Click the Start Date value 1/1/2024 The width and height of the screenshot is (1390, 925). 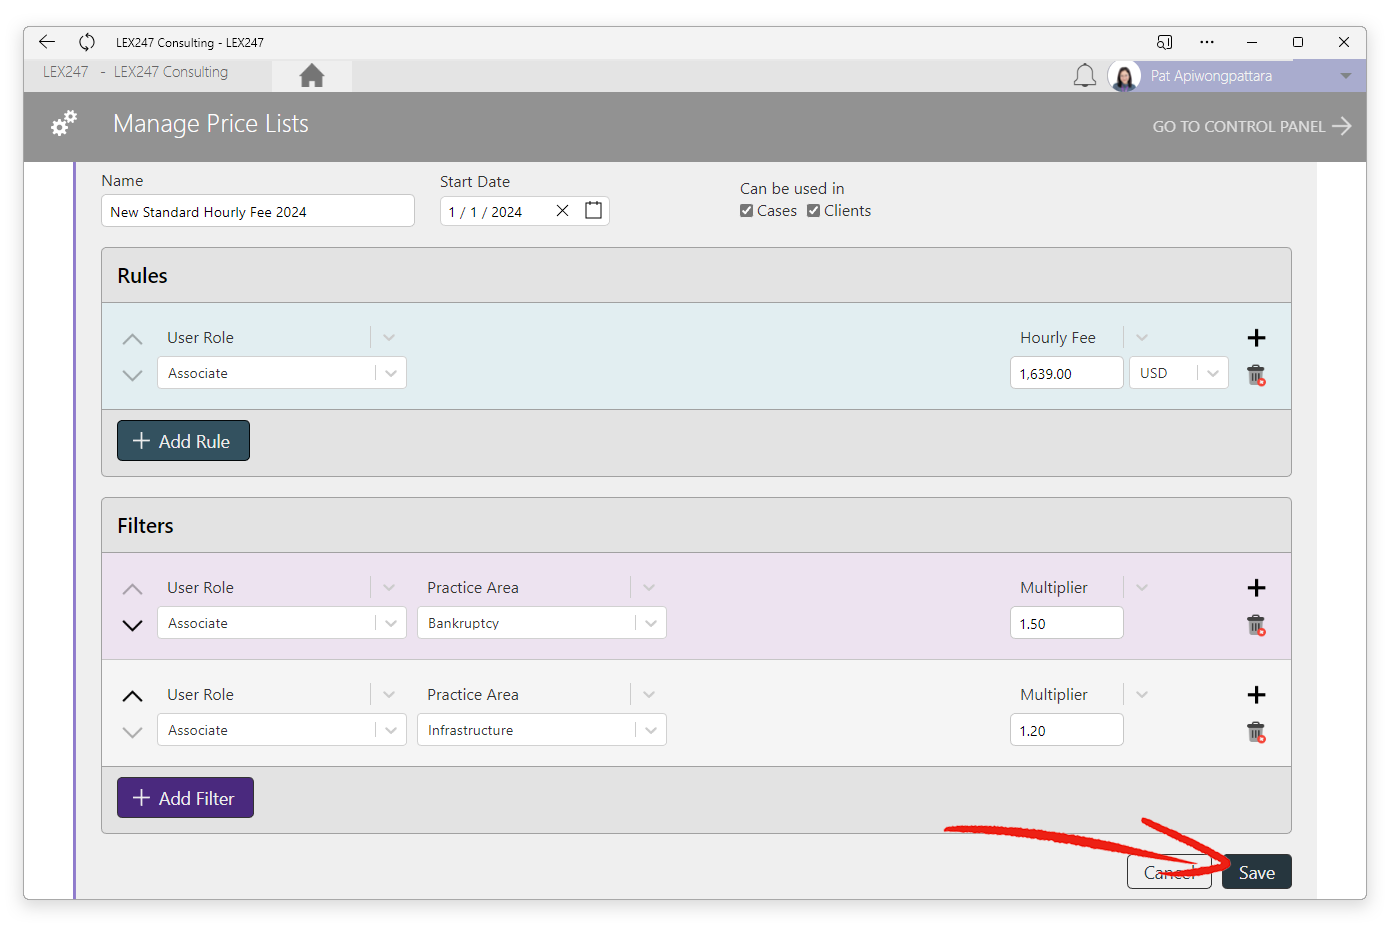pos(486,212)
